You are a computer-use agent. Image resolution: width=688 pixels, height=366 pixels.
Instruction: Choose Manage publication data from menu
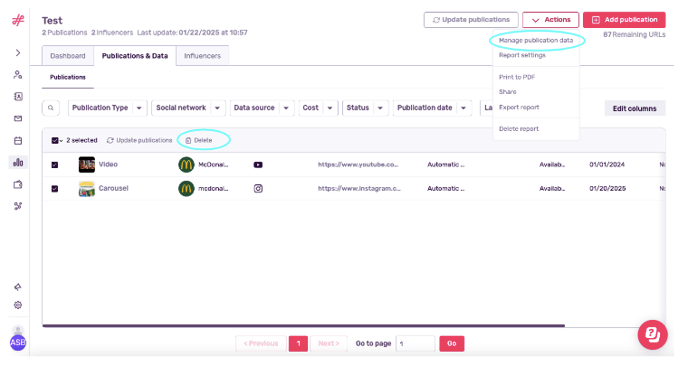click(x=536, y=40)
